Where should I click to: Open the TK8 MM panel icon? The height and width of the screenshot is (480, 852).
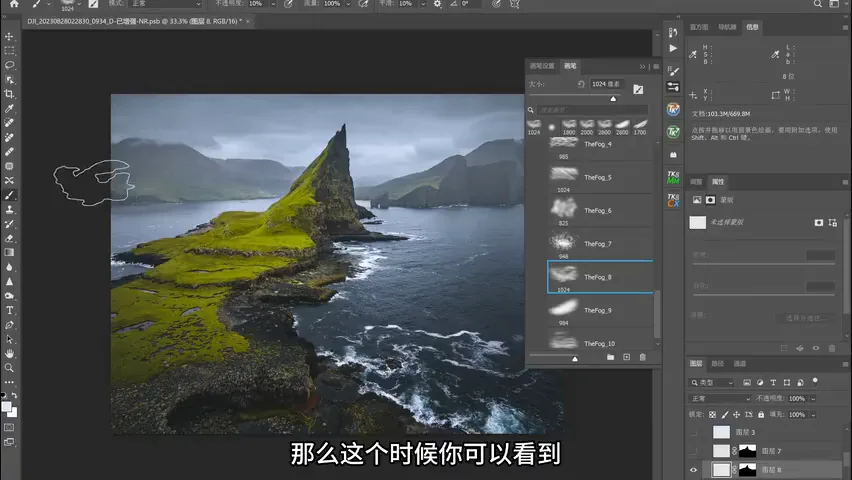[x=673, y=177]
